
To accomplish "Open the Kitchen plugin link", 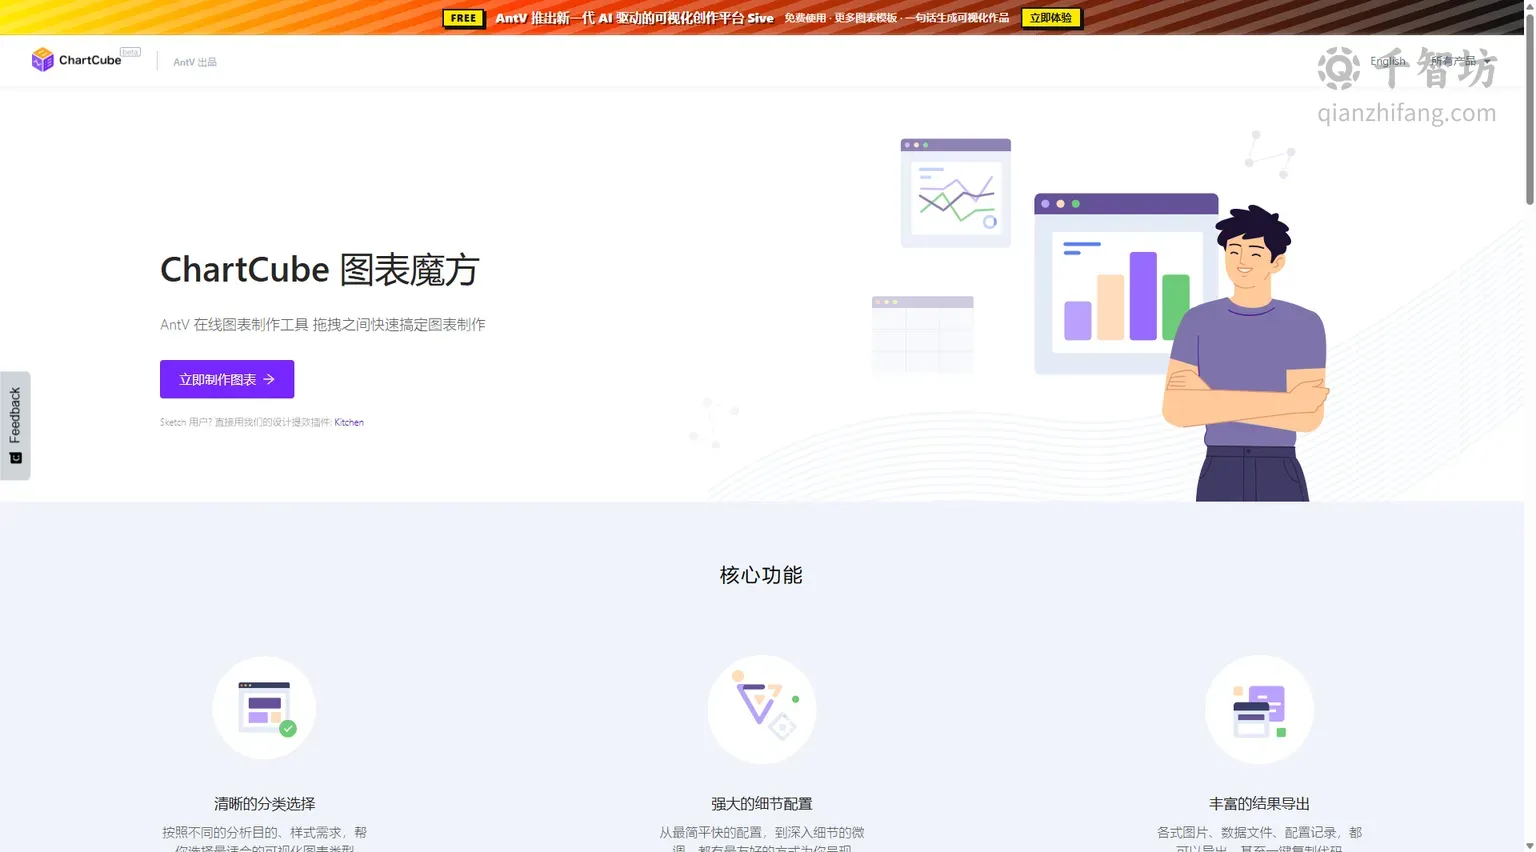I will coord(349,422).
